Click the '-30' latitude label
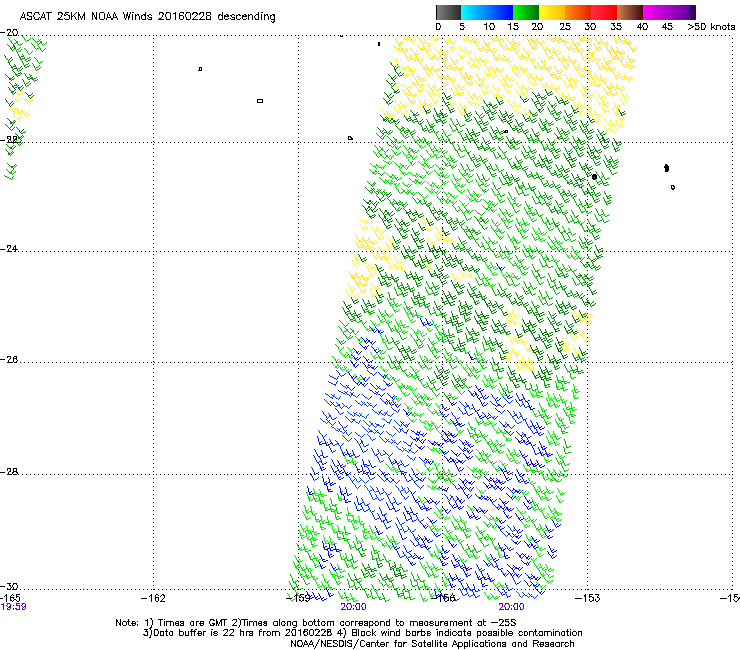The width and height of the screenshot is (740, 650). (x=9, y=586)
